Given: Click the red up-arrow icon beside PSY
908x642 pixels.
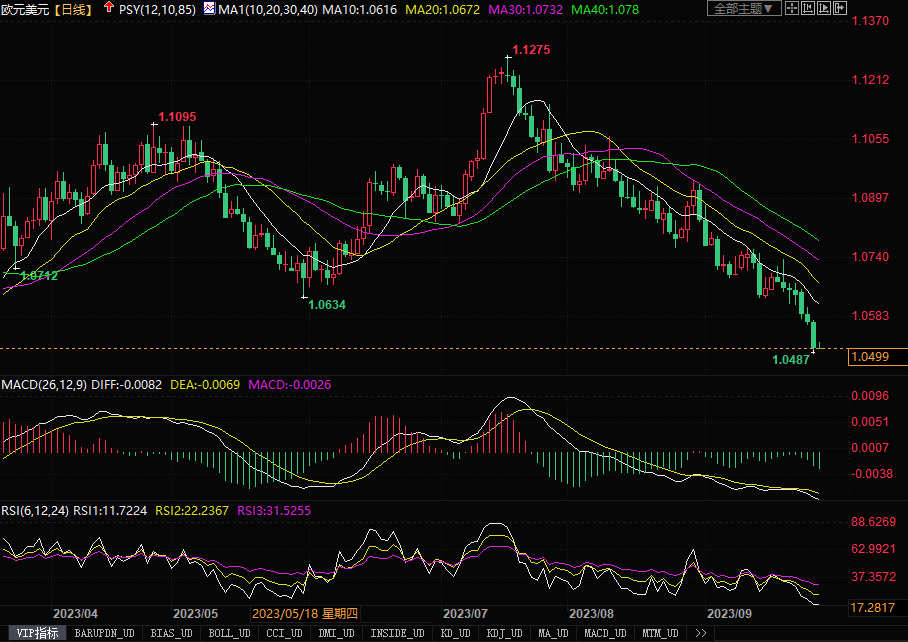Looking at the screenshot, I should pyautogui.click(x=108, y=8).
